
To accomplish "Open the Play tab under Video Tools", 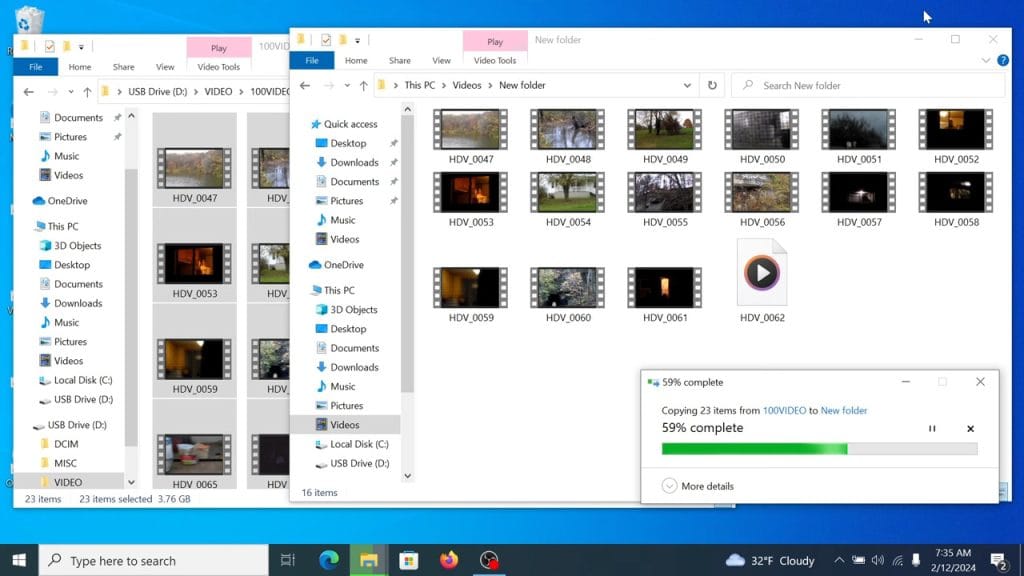I will click(495, 41).
